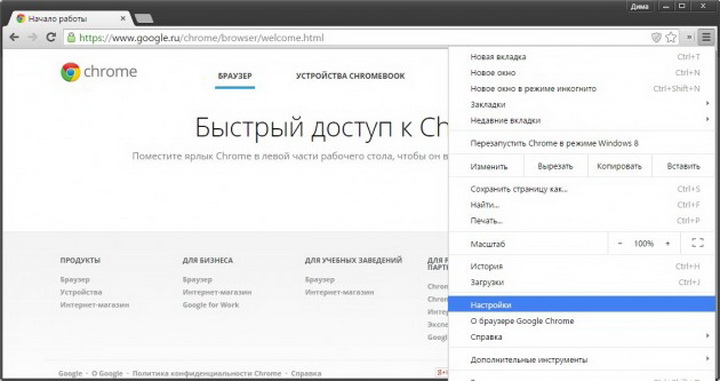Click the Изменить label in menu
The width and height of the screenshot is (720, 381).
pyautogui.click(x=489, y=167)
